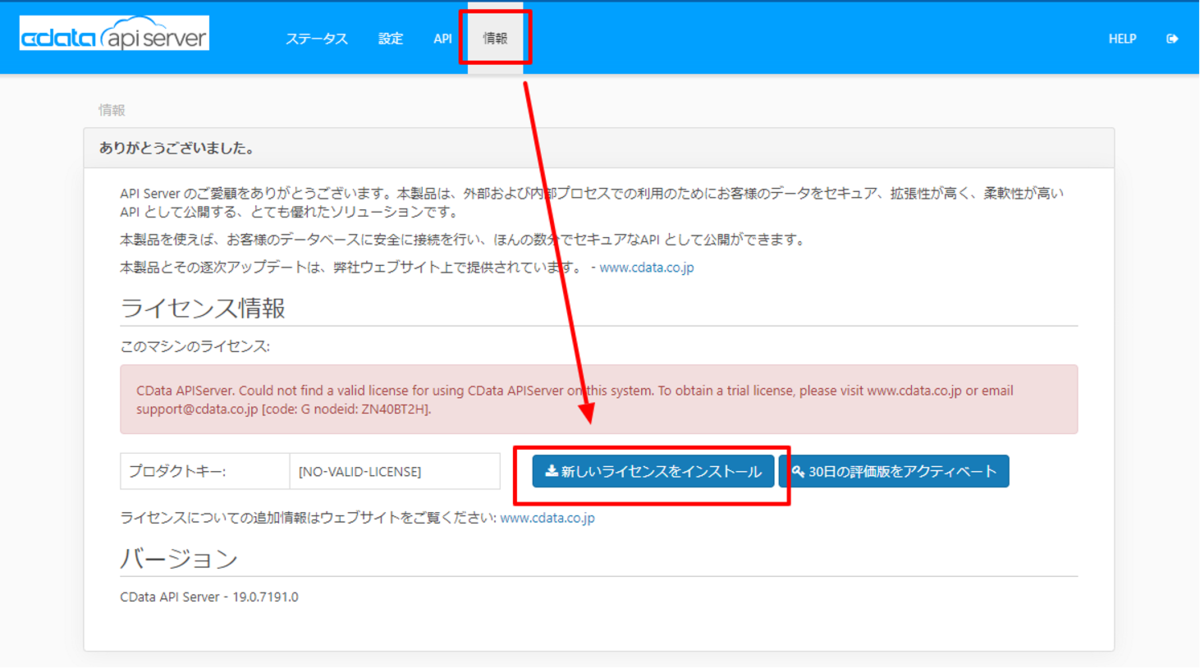Open the HELP link in header
This screenshot has height=668, width=1200.
click(x=1122, y=39)
